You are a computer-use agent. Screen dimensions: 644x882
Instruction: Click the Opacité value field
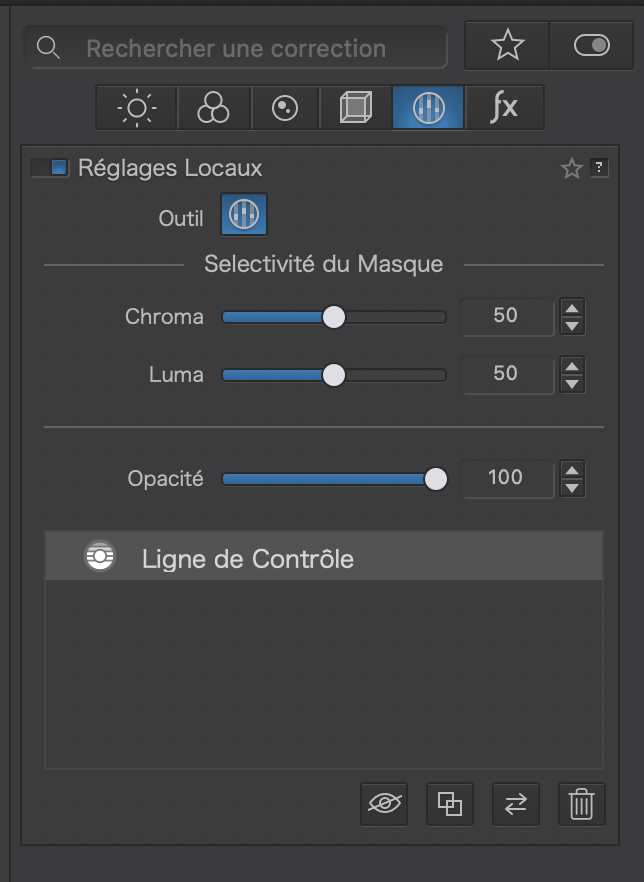click(x=506, y=478)
